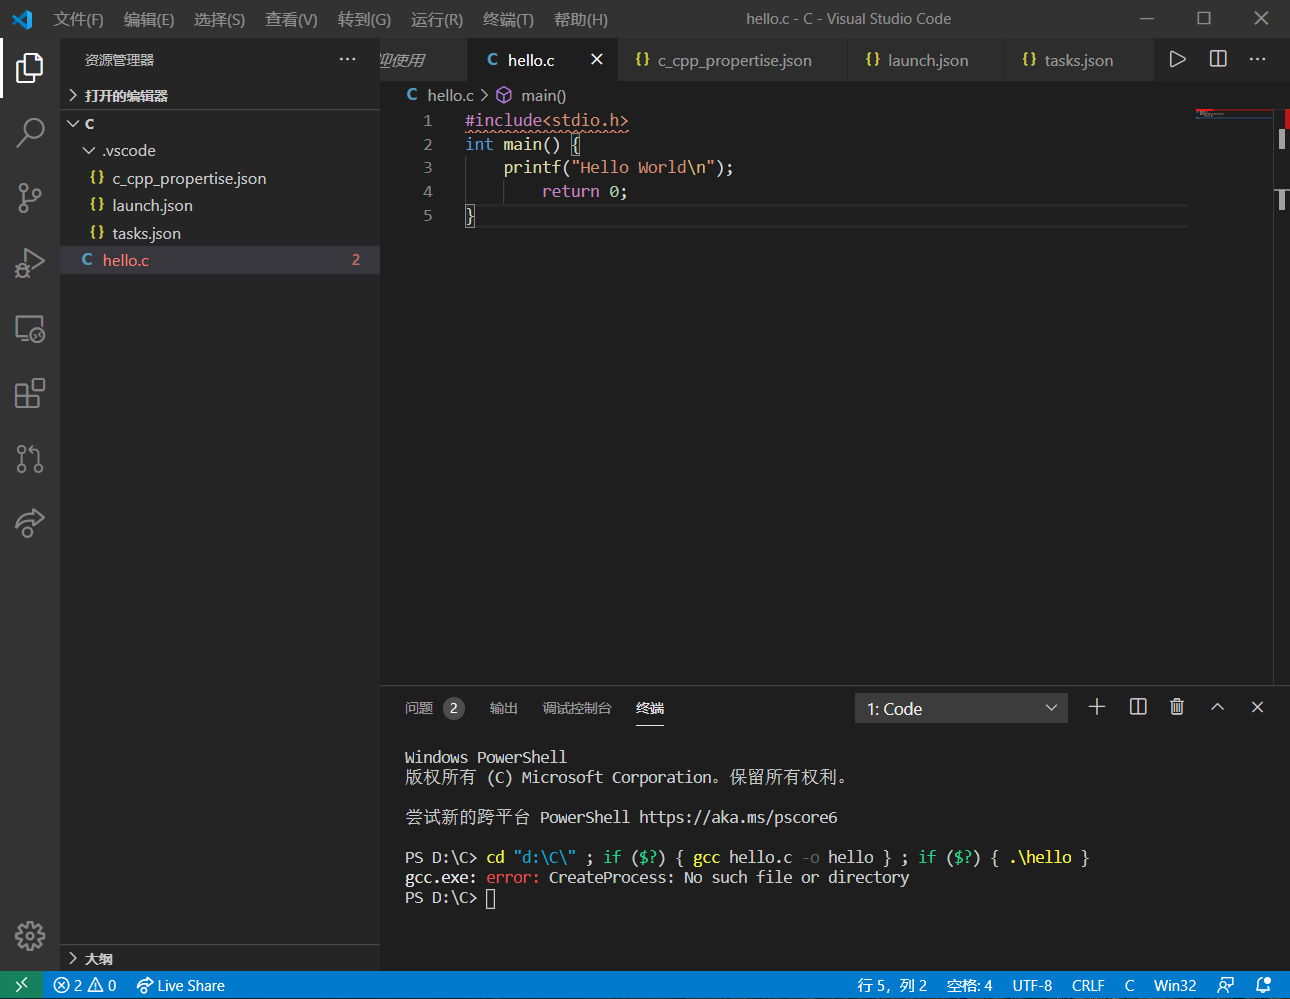Open notifications bell in status bar
The height and width of the screenshot is (999, 1290).
(1264, 985)
